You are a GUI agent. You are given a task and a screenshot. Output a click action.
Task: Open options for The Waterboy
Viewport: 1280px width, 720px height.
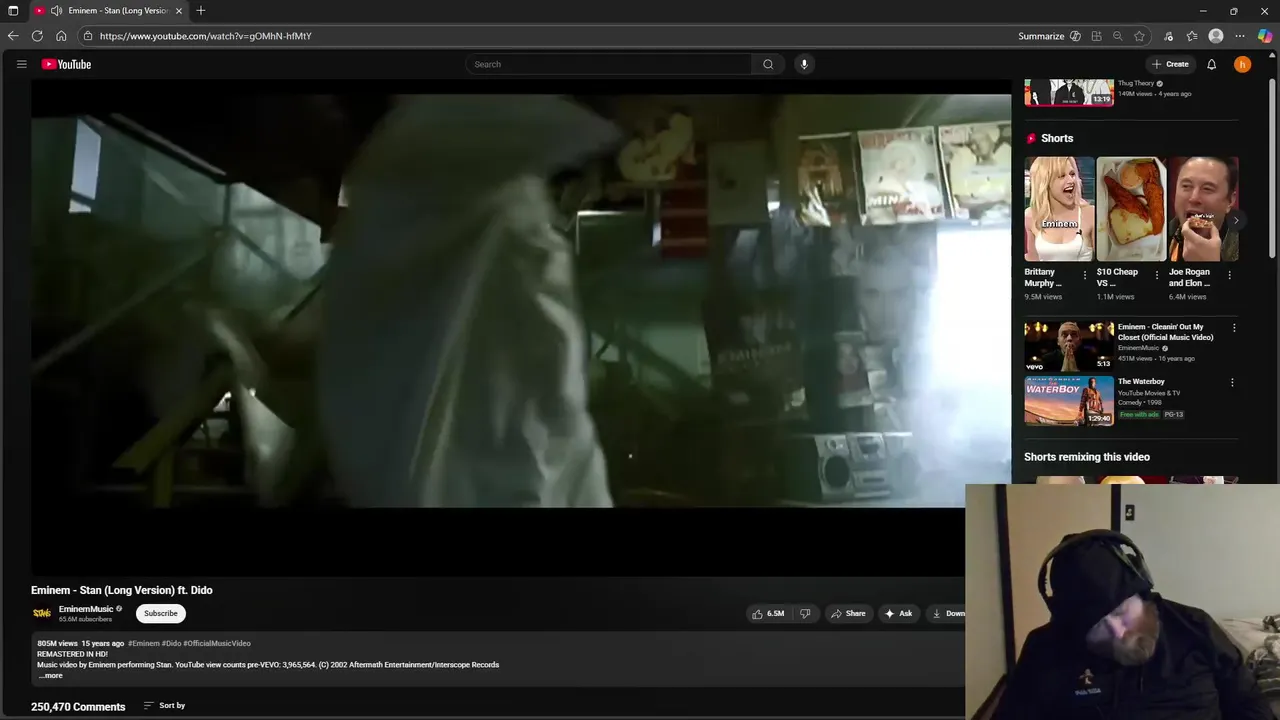coord(1232,382)
